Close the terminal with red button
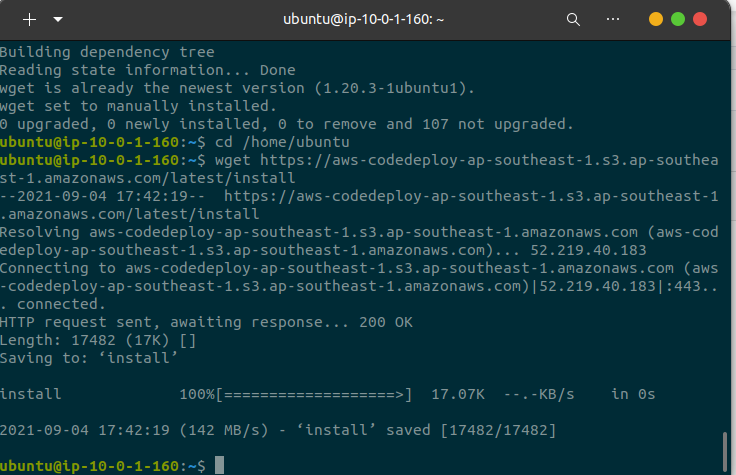This screenshot has width=736, height=475. 700,19
